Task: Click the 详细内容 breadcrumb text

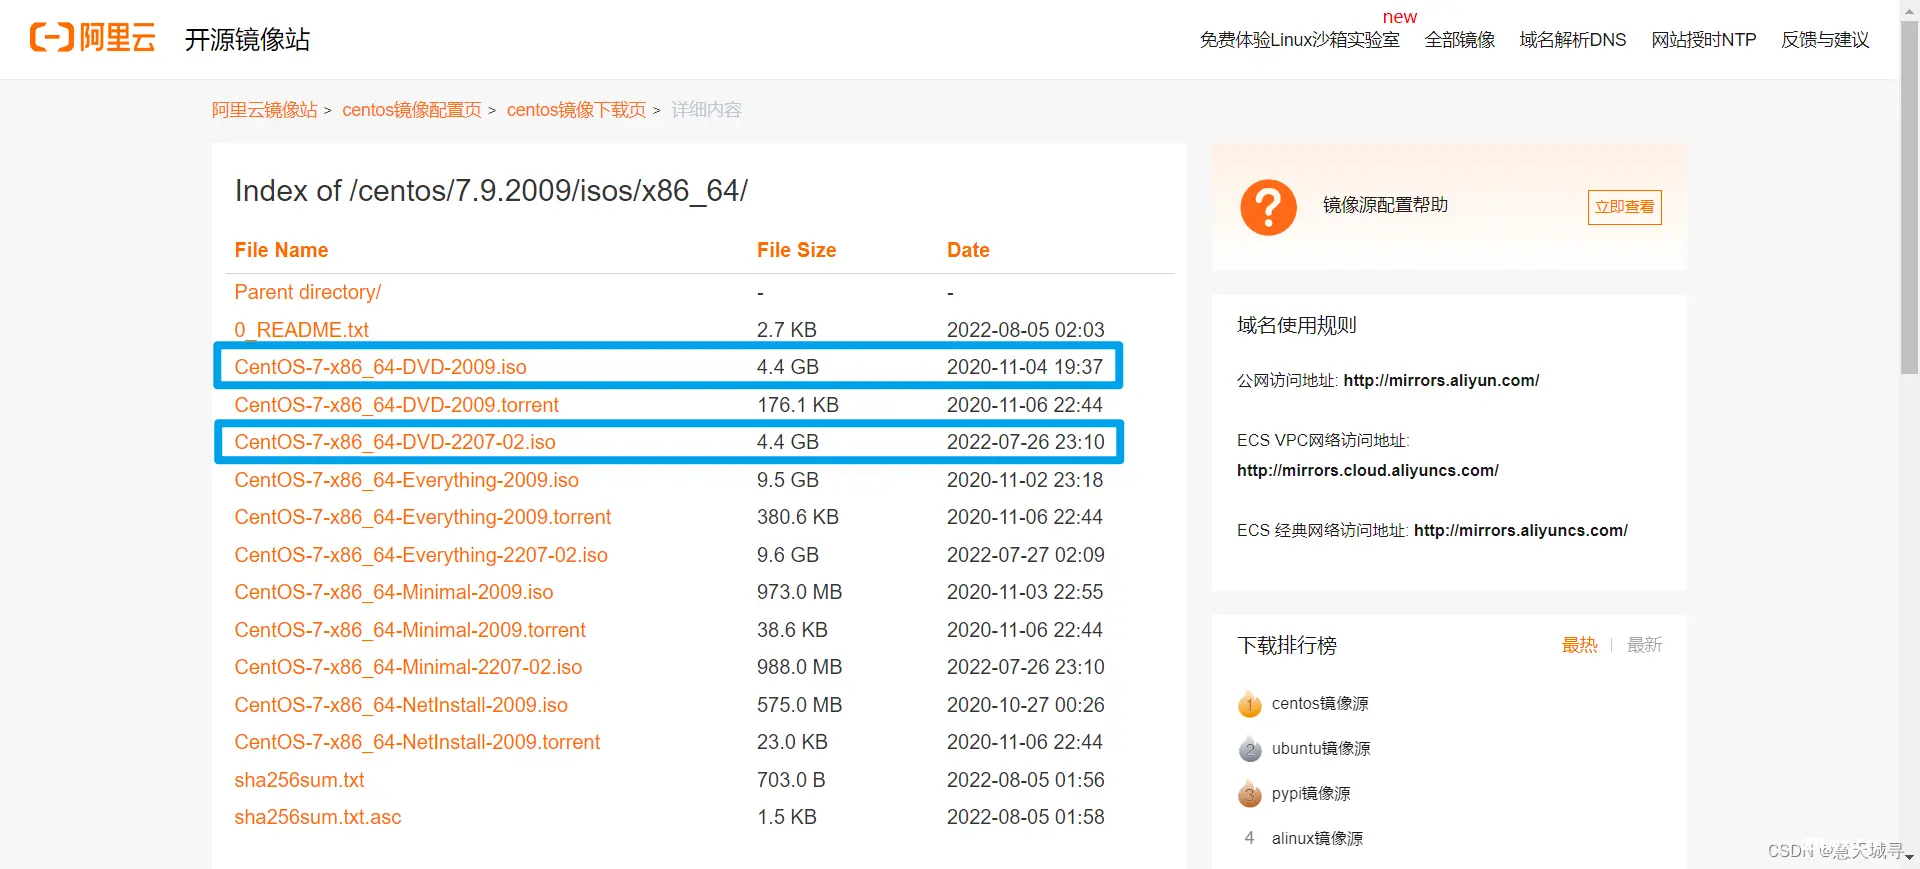Action: 706,110
